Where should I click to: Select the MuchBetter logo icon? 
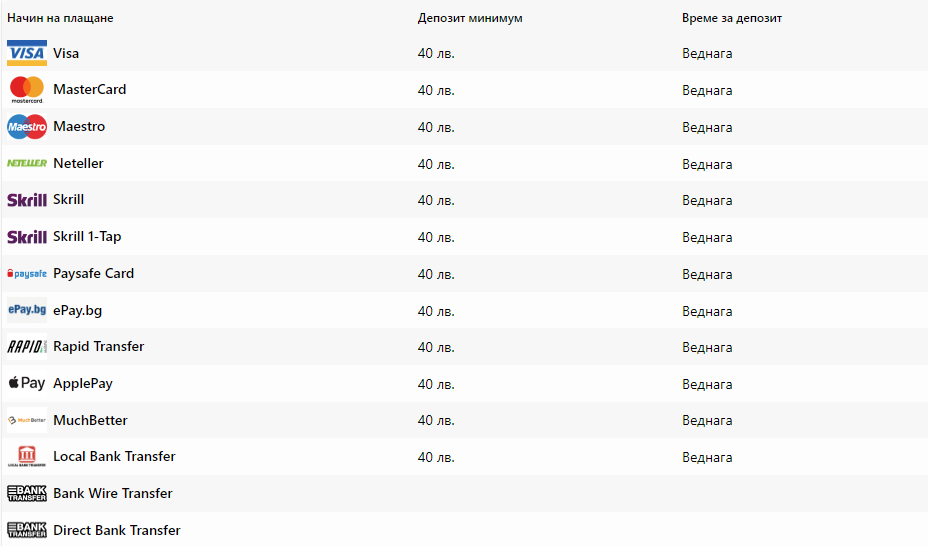(27, 420)
